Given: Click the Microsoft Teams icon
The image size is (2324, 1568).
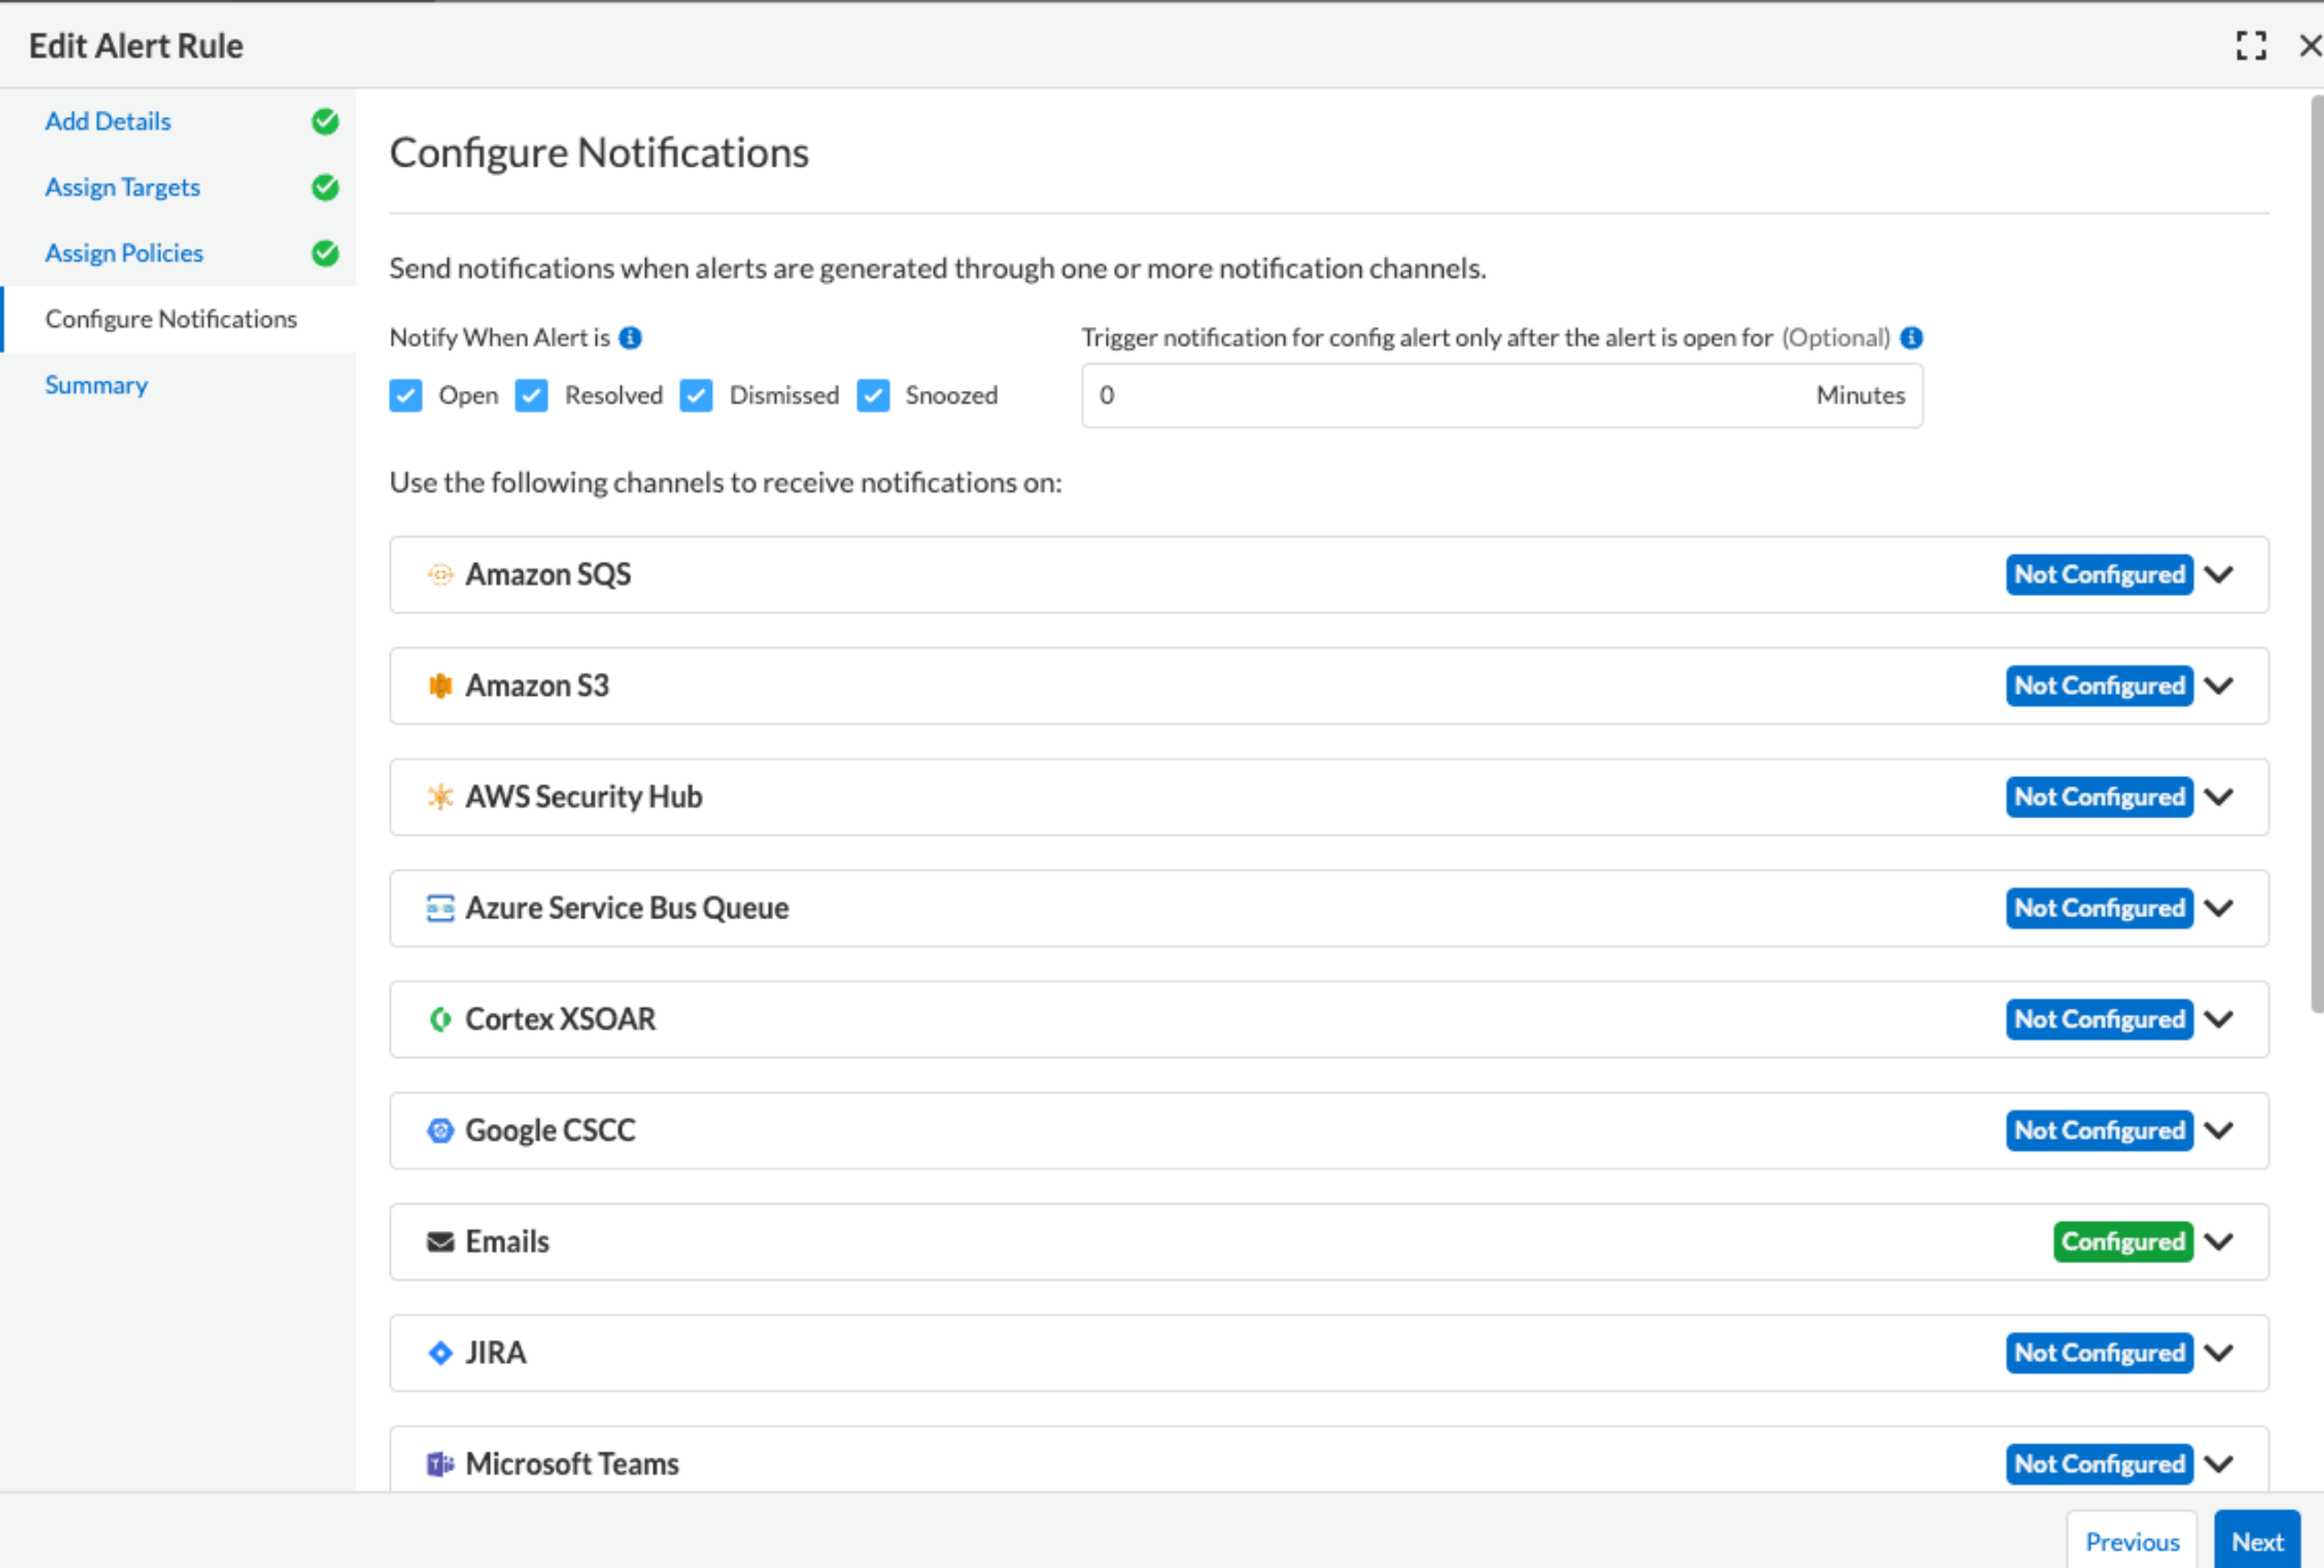Looking at the screenshot, I should [440, 1463].
